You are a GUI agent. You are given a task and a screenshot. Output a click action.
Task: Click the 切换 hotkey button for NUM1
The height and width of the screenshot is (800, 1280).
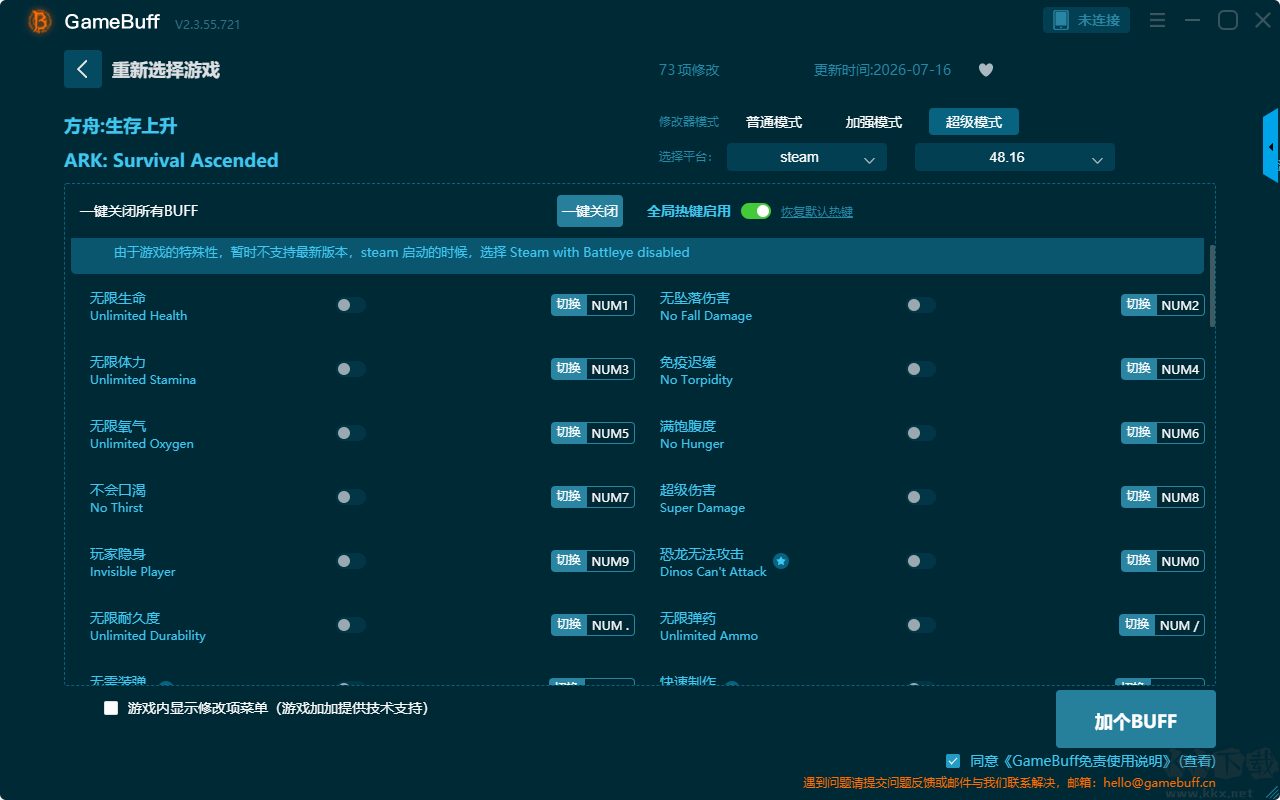point(569,305)
